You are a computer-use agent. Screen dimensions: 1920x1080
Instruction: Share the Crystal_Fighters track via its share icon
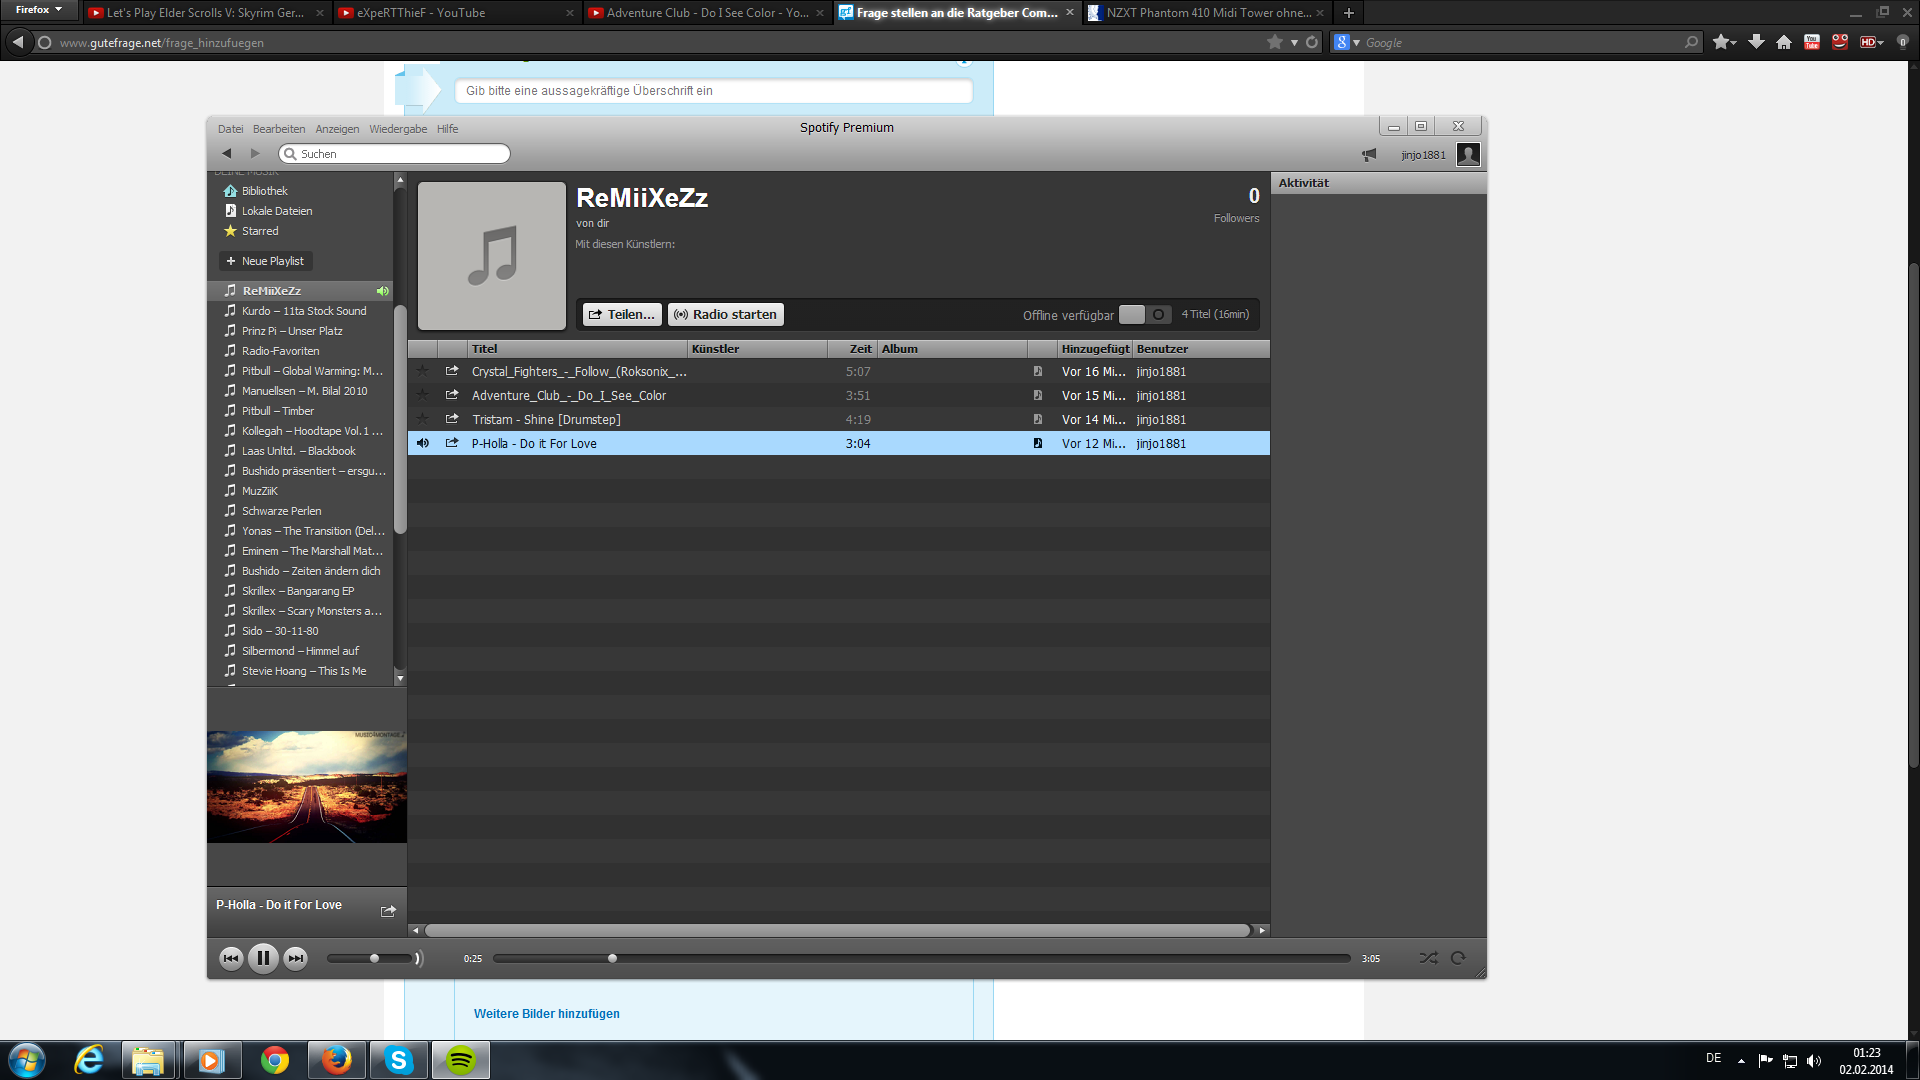click(452, 371)
